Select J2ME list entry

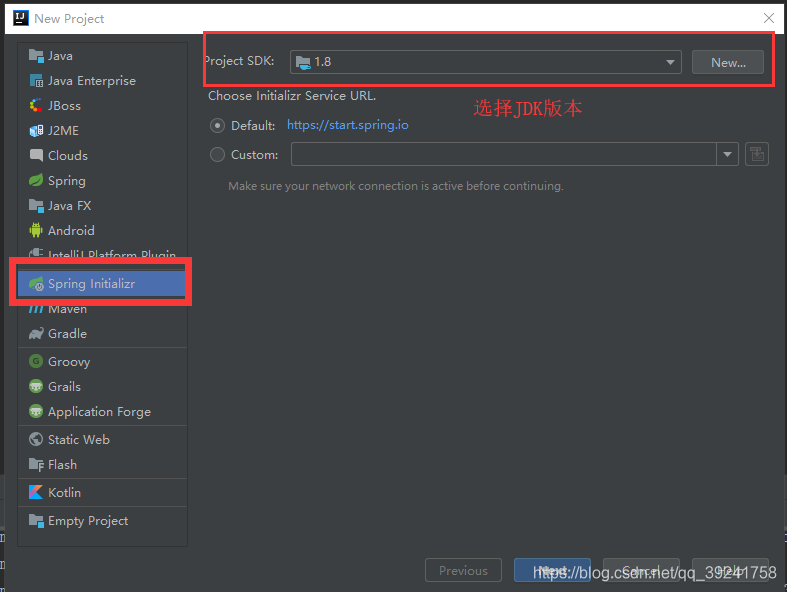102,131
